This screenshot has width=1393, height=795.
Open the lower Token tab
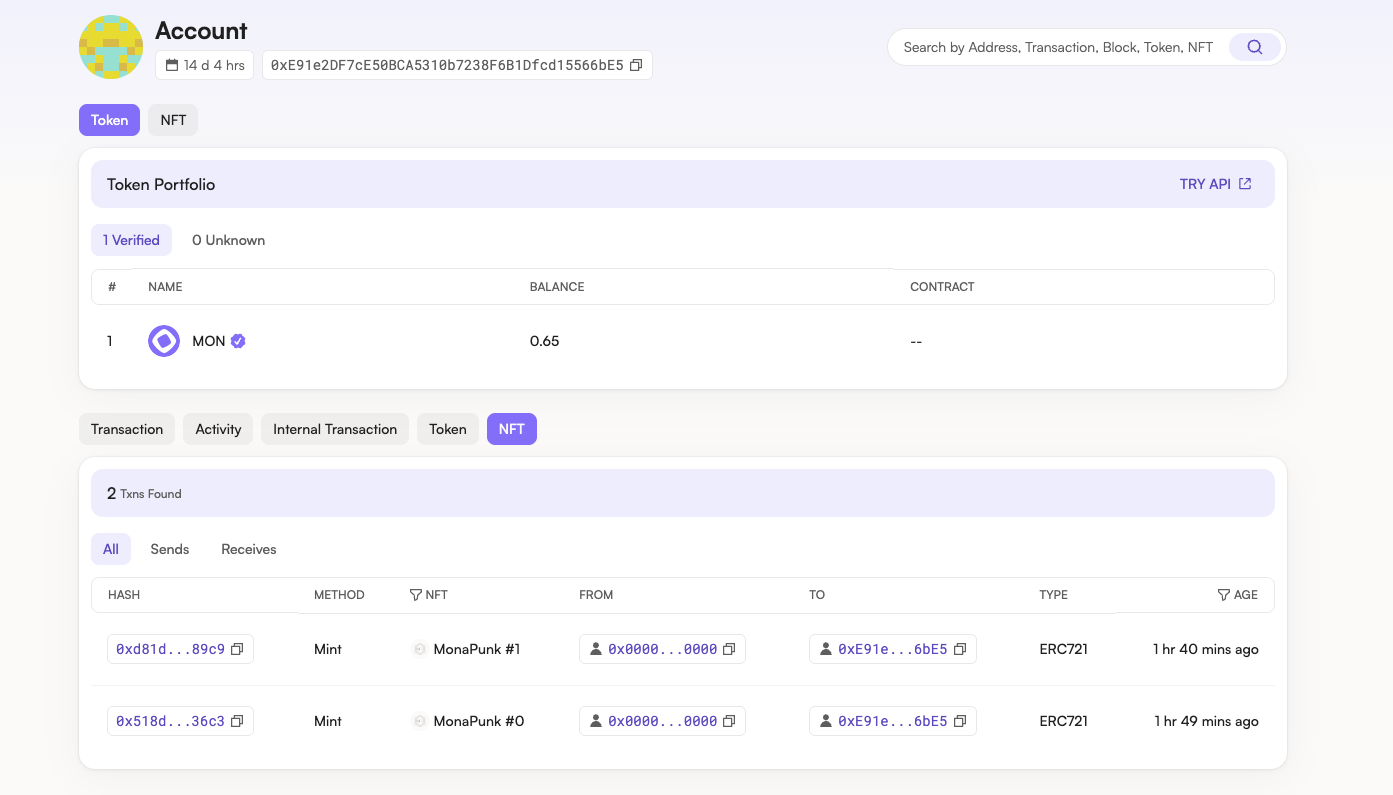(x=448, y=429)
